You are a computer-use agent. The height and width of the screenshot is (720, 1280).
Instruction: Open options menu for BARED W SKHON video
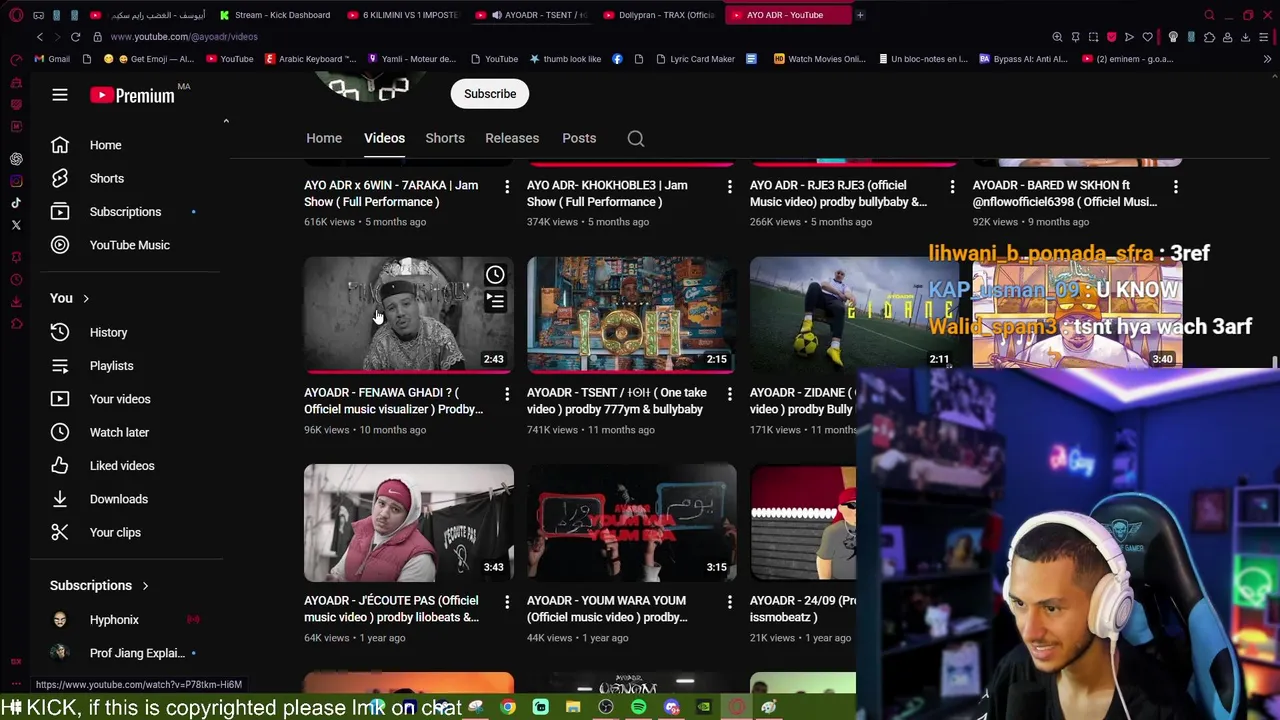[1176, 187]
